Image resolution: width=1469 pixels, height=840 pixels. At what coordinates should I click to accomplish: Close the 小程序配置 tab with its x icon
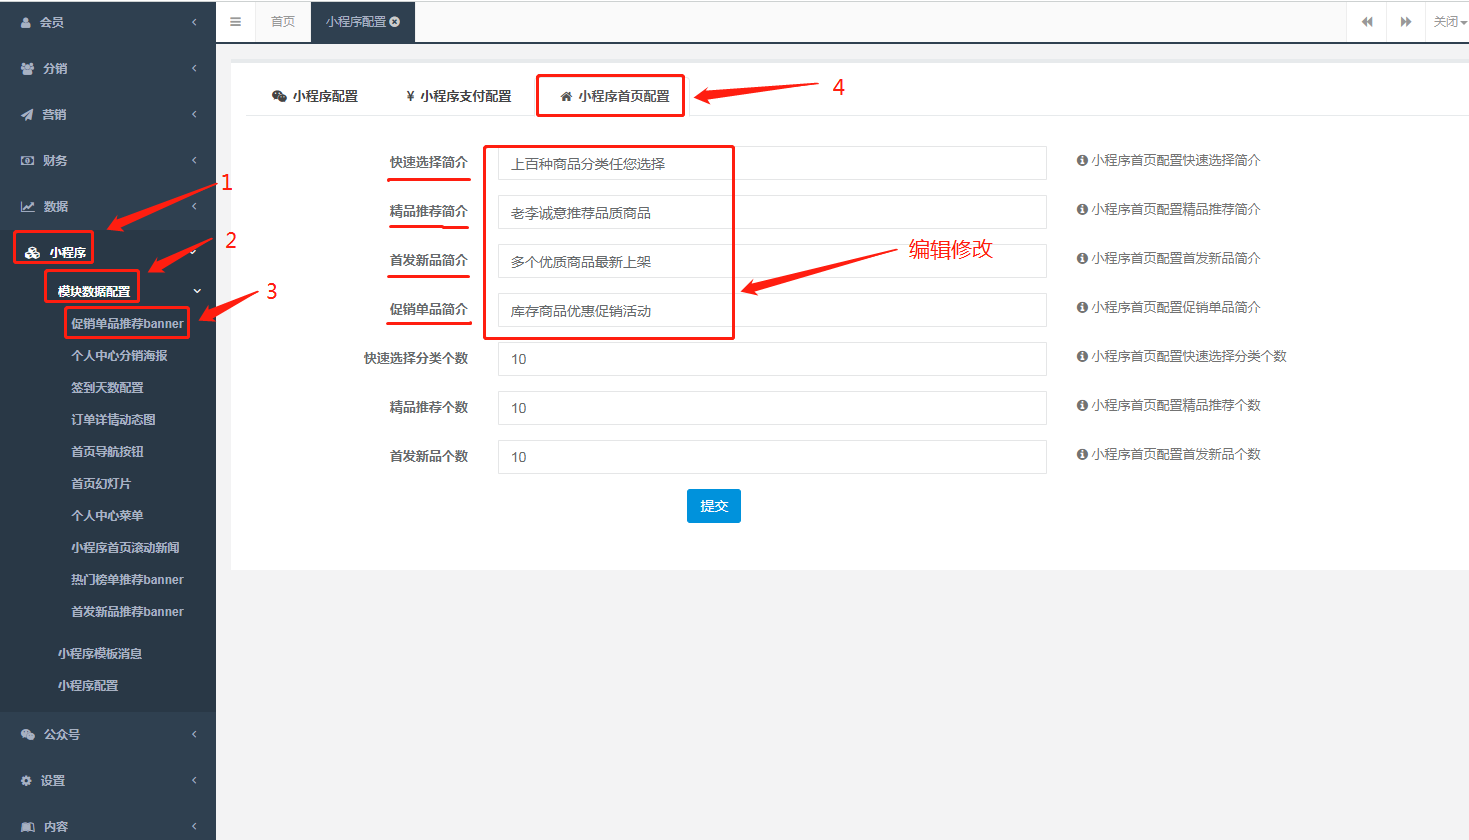pyautogui.click(x=395, y=21)
